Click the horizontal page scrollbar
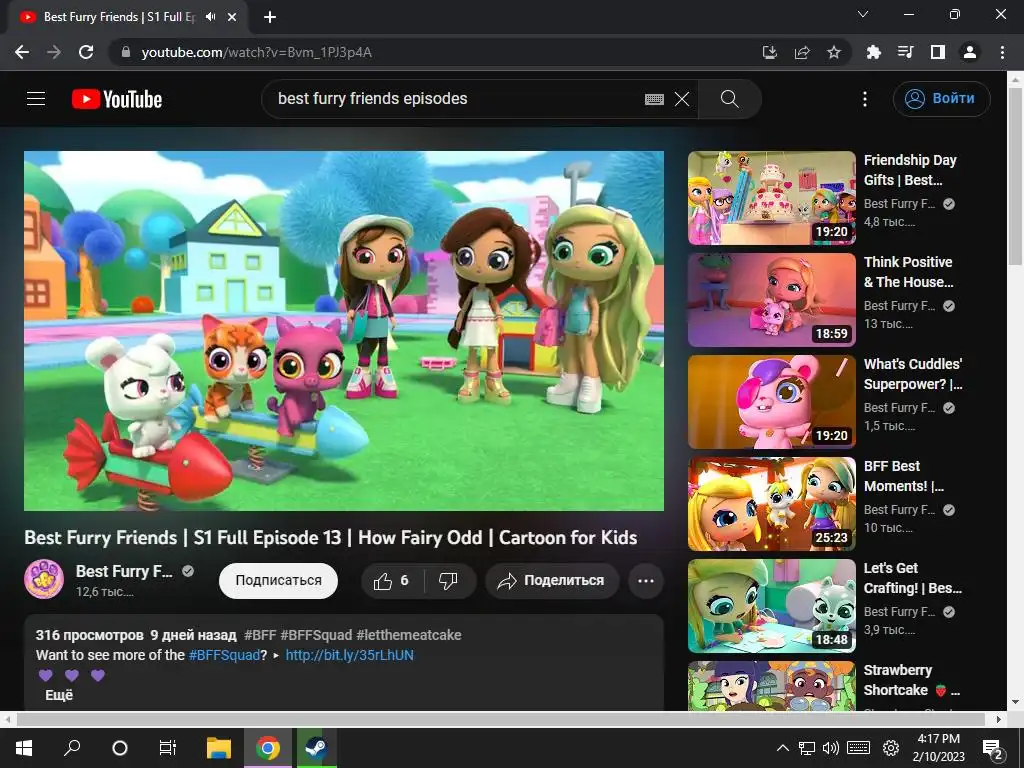The width and height of the screenshot is (1024, 768). click(x=500, y=719)
